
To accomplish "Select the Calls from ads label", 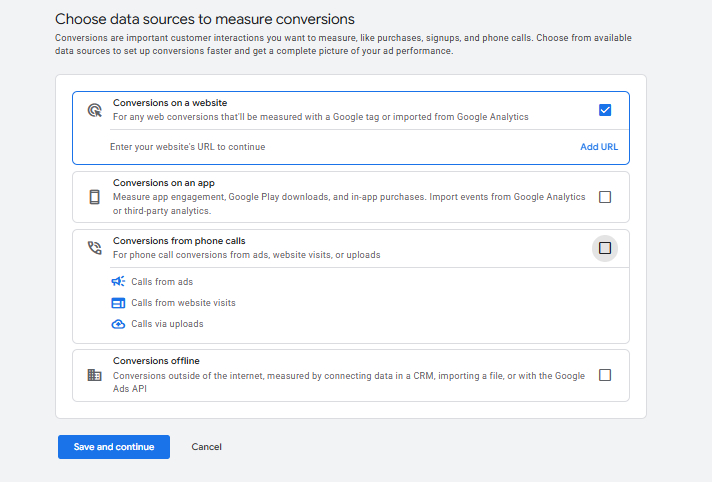I will pyautogui.click(x=162, y=282).
